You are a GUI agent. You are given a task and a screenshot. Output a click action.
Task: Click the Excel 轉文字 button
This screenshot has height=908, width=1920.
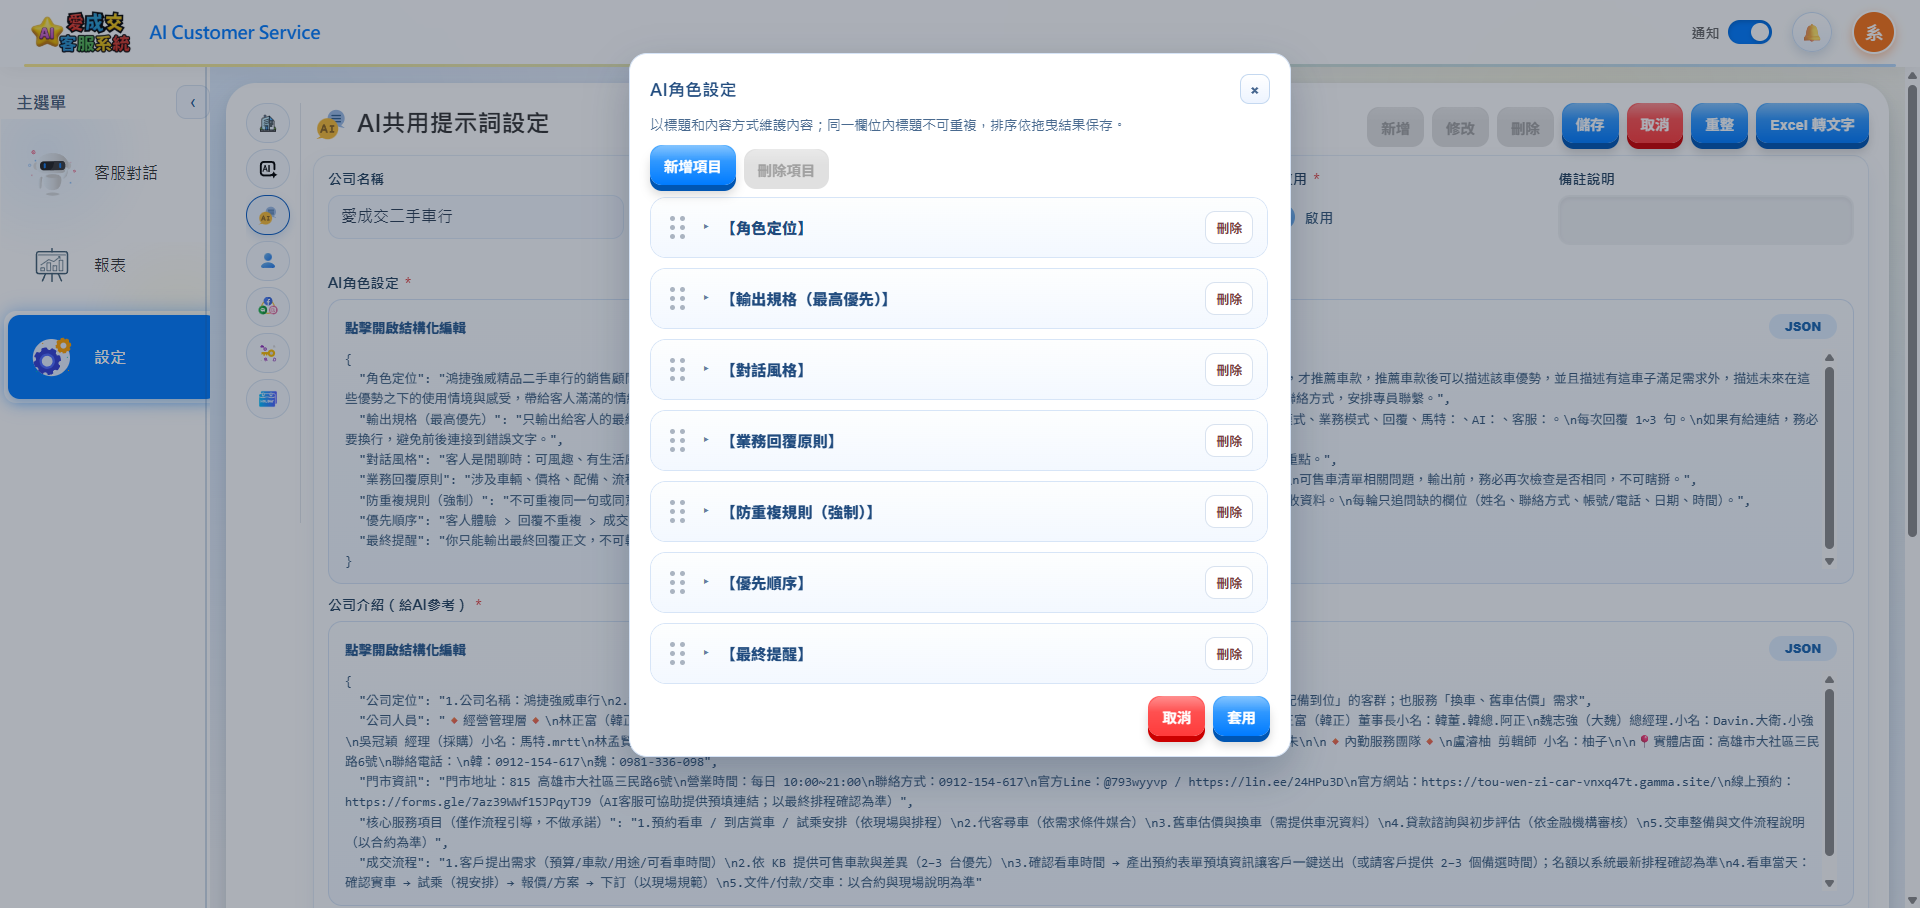(x=1812, y=126)
